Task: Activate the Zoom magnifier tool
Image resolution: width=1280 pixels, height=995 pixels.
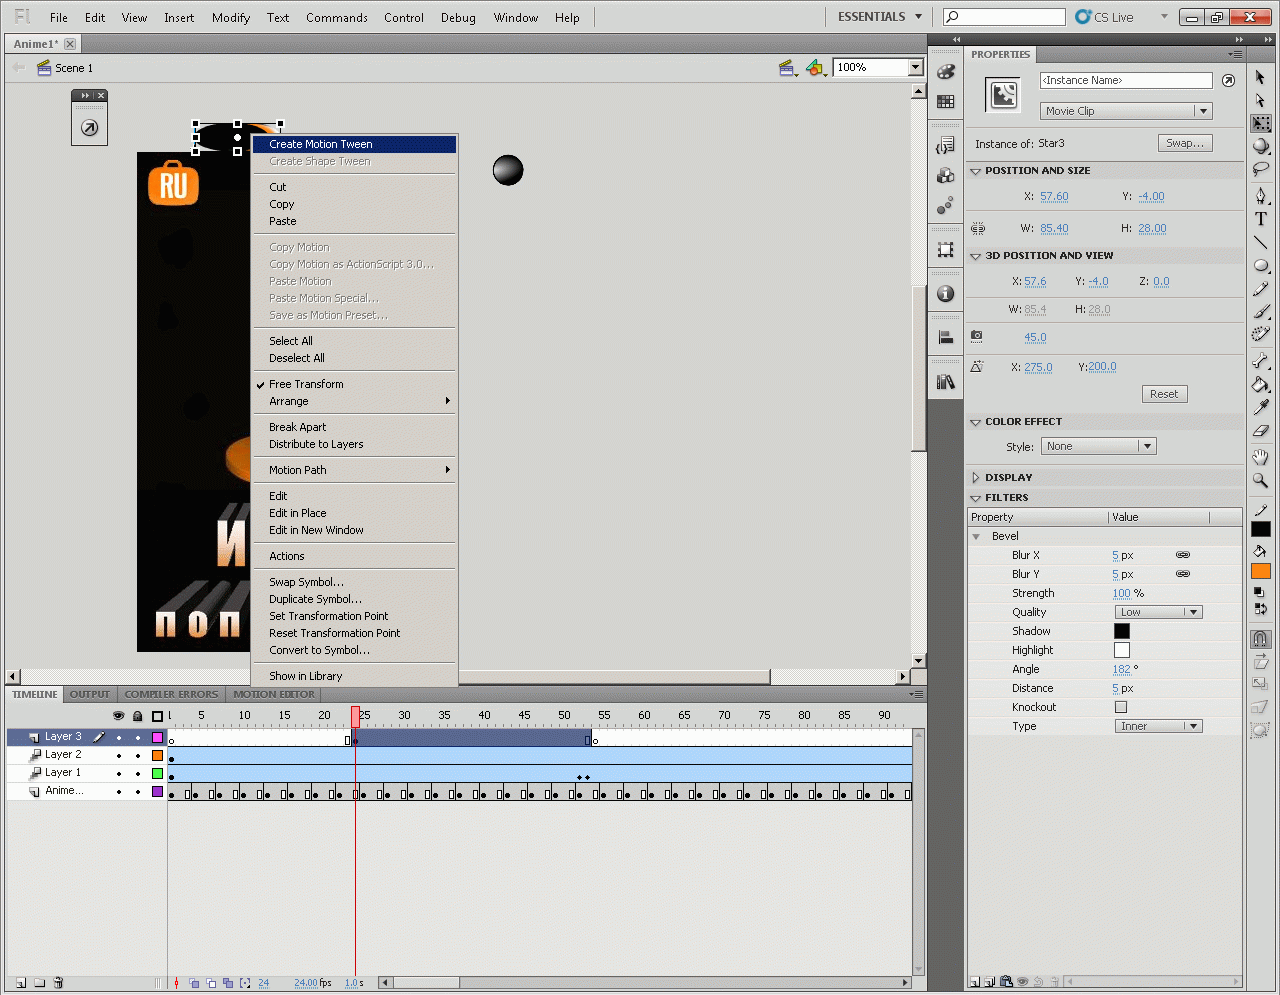Action: pyautogui.click(x=1260, y=480)
